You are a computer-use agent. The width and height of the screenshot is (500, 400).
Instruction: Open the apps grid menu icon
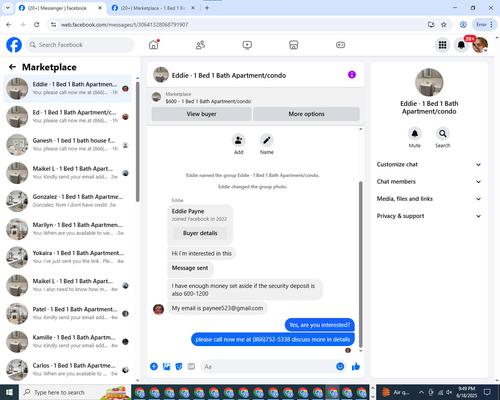pos(442,45)
